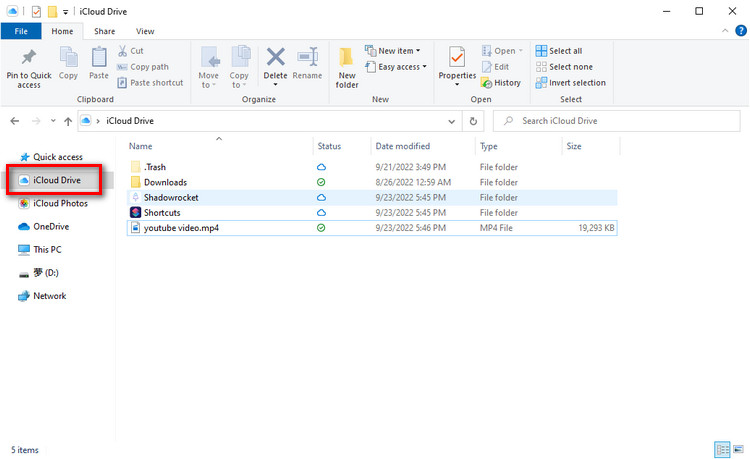
Task: Create a New folder
Action: pyautogui.click(x=347, y=67)
